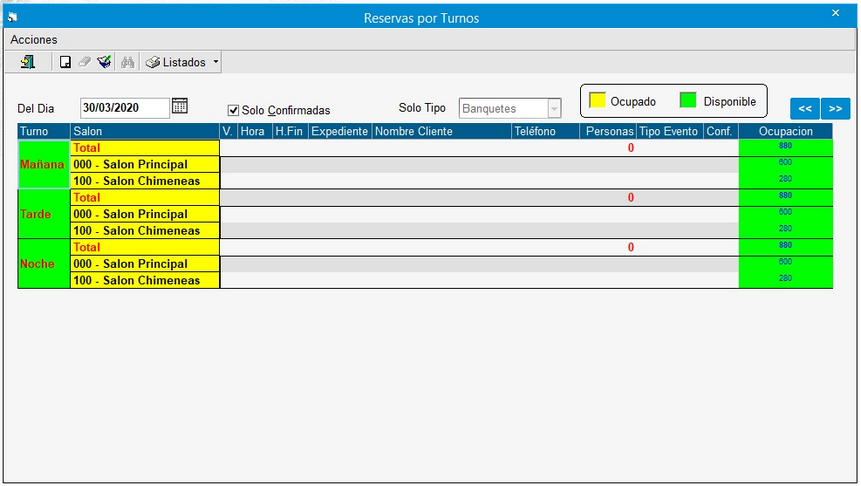861x486 pixels.
Task: Go to next day with >> button
Action: (x=836, y=109)
